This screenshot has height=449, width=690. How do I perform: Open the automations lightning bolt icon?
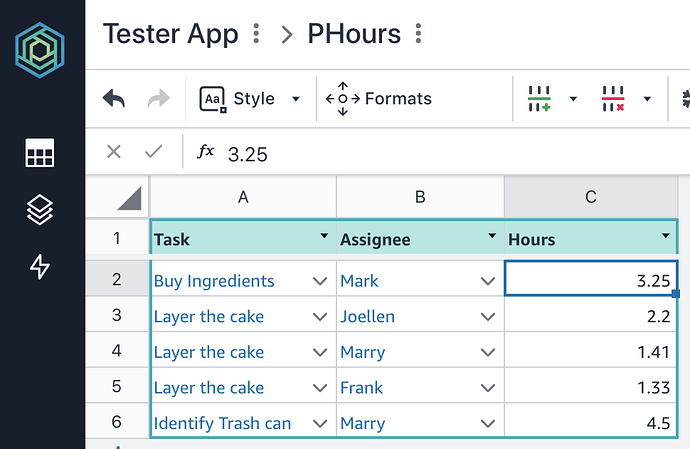point(40,267)
